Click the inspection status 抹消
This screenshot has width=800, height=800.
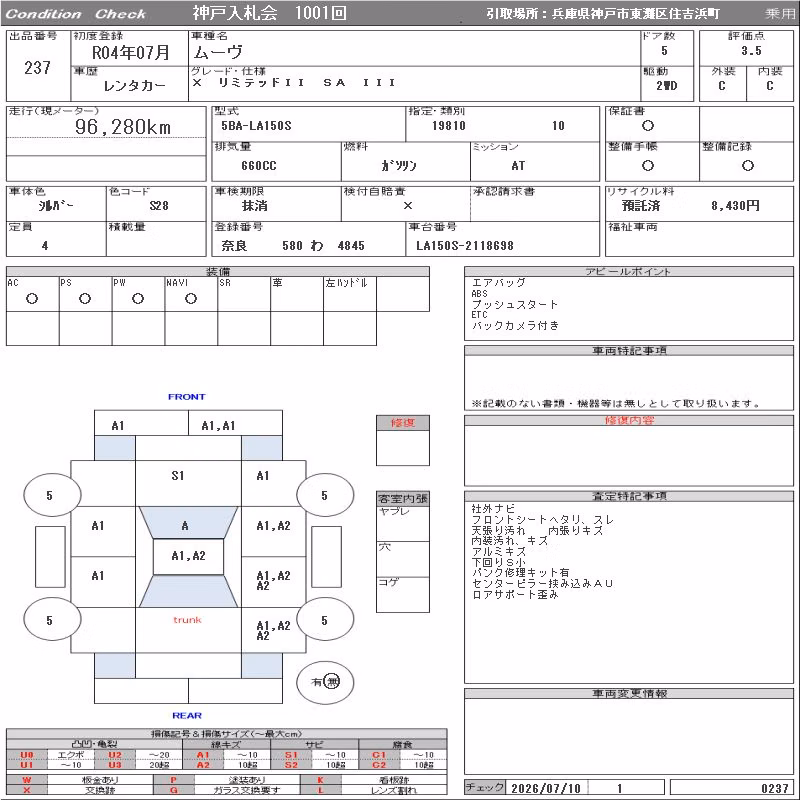(x=255, y=206)
